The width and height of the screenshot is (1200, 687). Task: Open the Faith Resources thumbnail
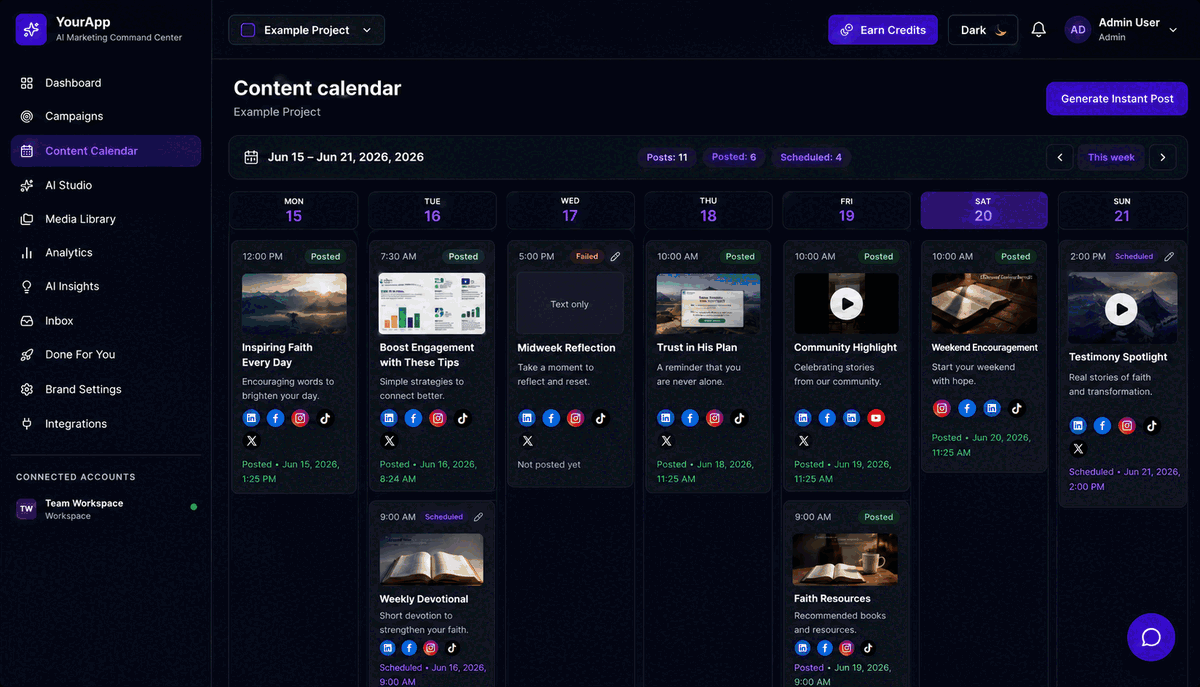[x=846, y=559]
